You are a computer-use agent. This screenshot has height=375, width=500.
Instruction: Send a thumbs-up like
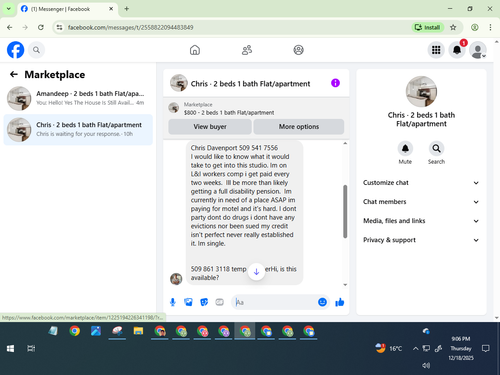pos(340,302)
